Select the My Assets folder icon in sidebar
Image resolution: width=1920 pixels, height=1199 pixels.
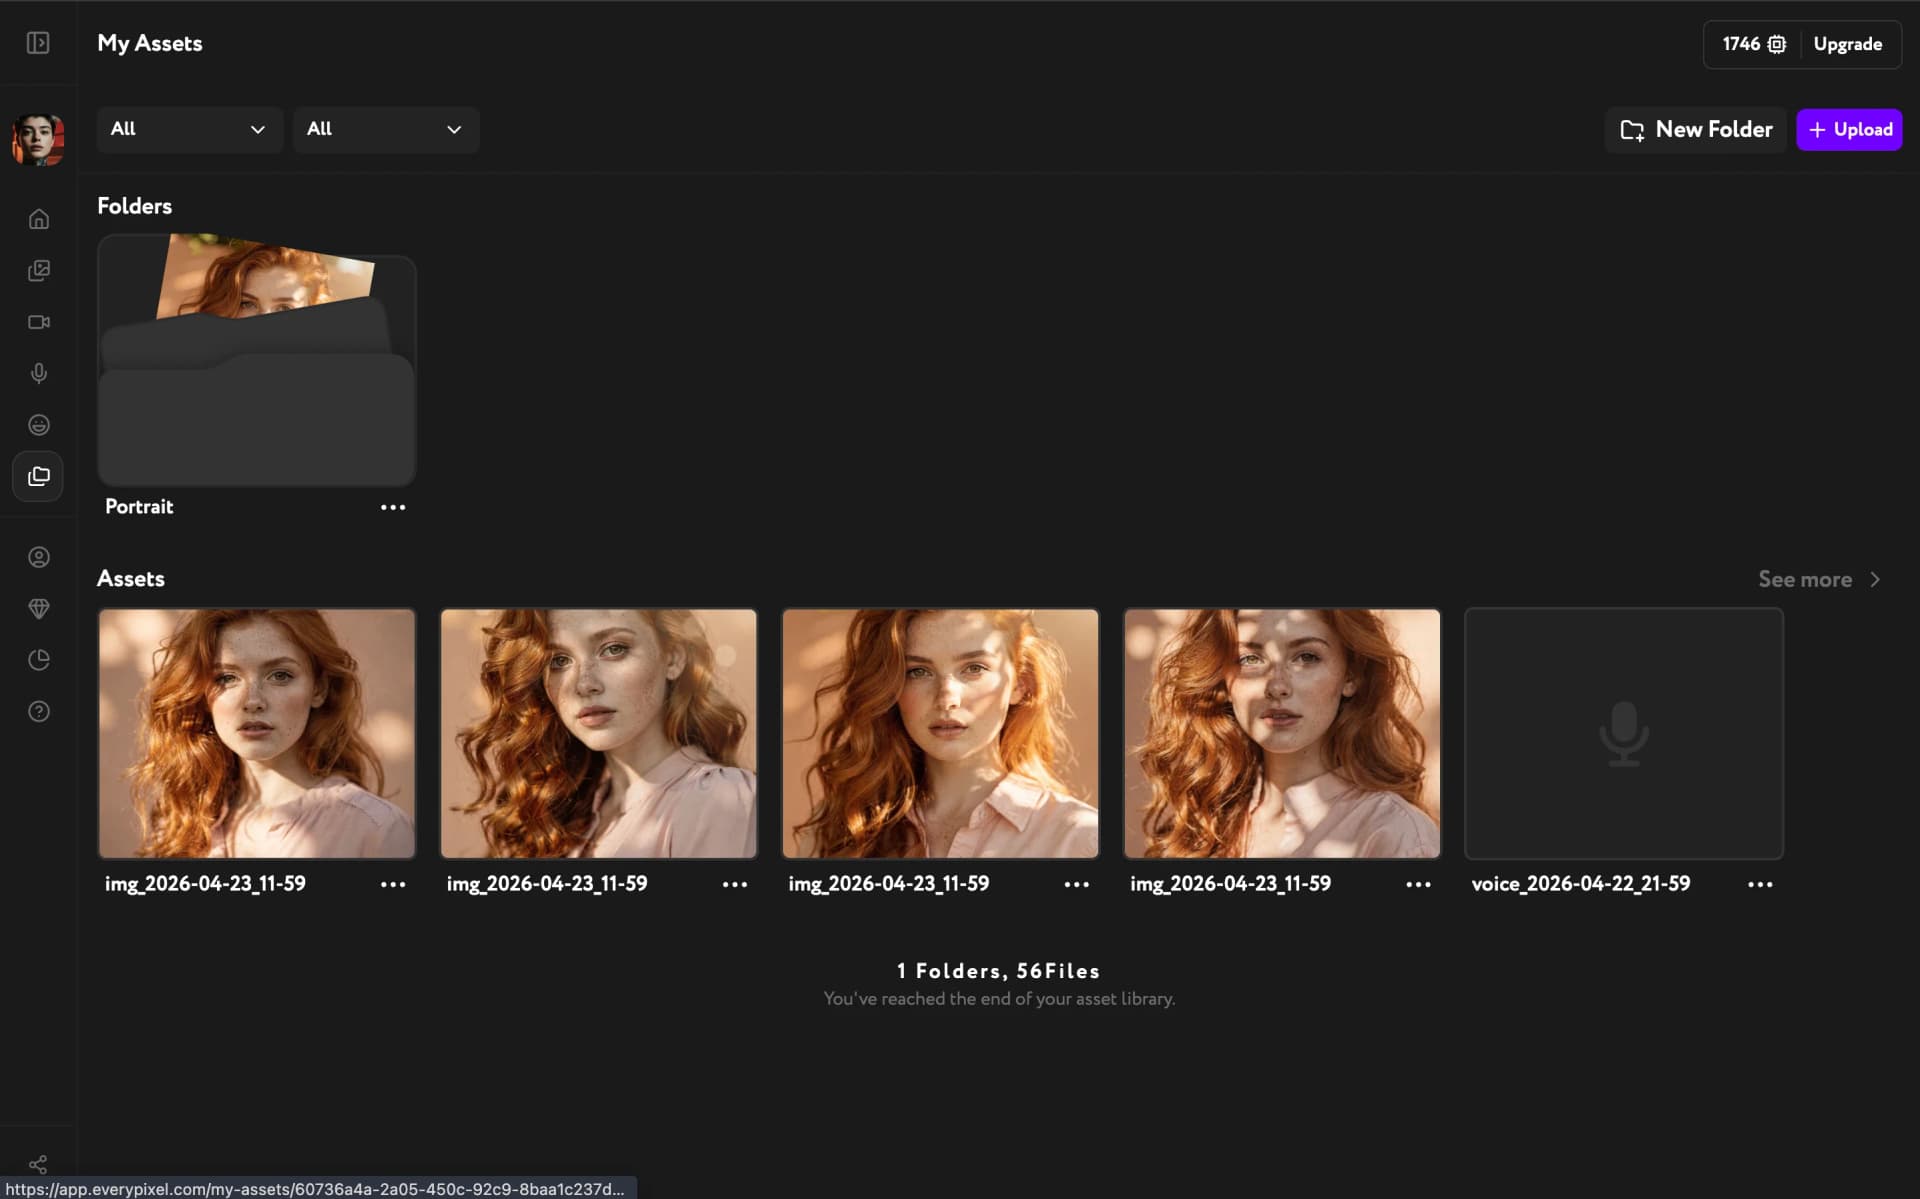[38, 477]
